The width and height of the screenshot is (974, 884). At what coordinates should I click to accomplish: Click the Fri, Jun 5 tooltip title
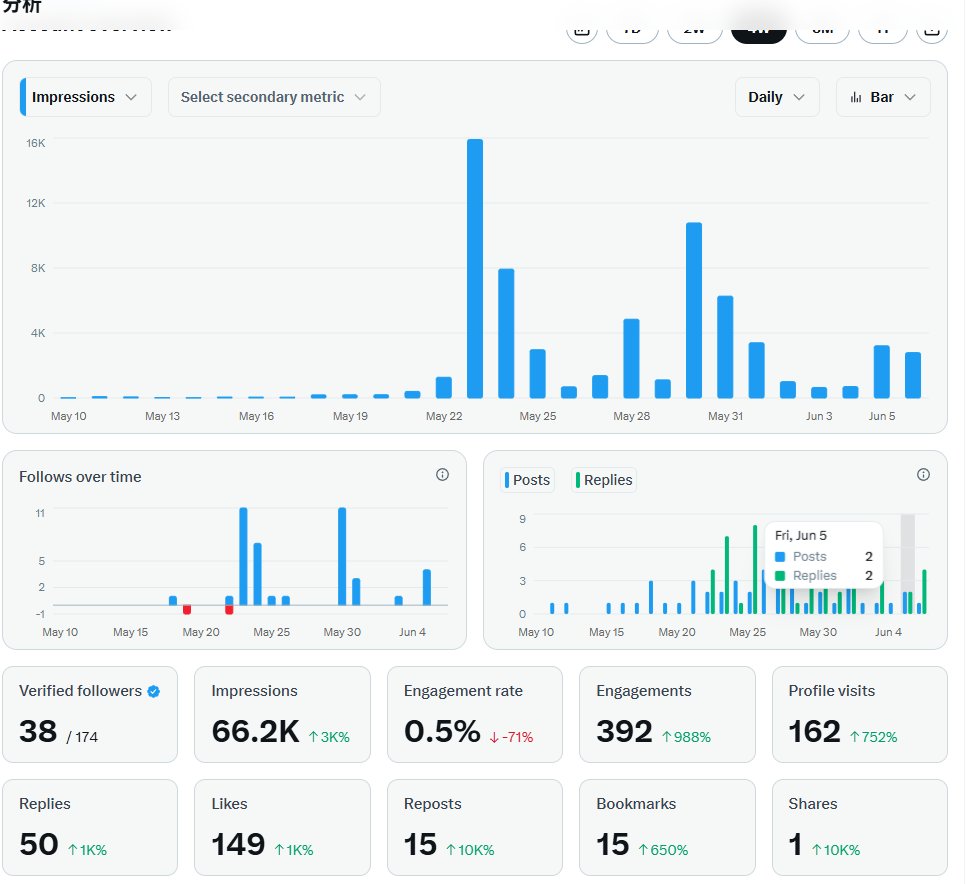[801, 535]
